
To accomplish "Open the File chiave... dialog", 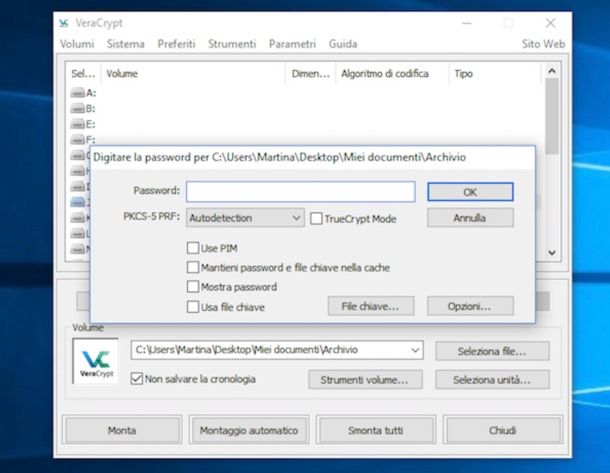I will tap(371, 307).
